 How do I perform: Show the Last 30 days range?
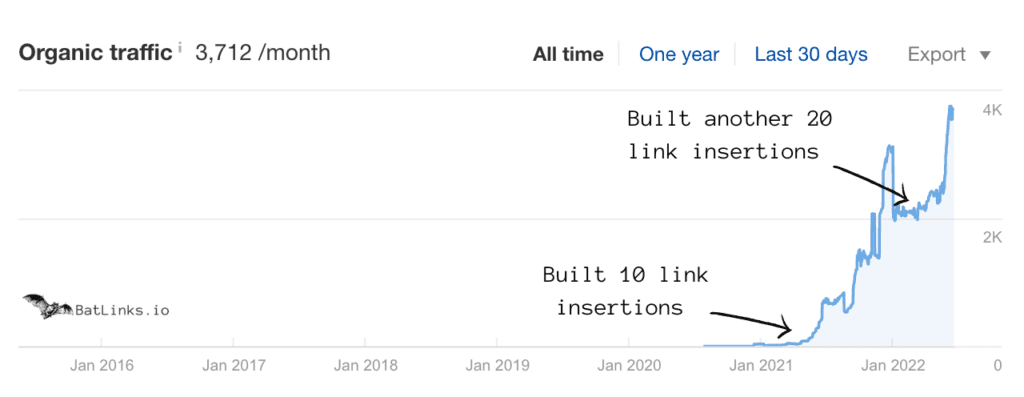[811, 54]
